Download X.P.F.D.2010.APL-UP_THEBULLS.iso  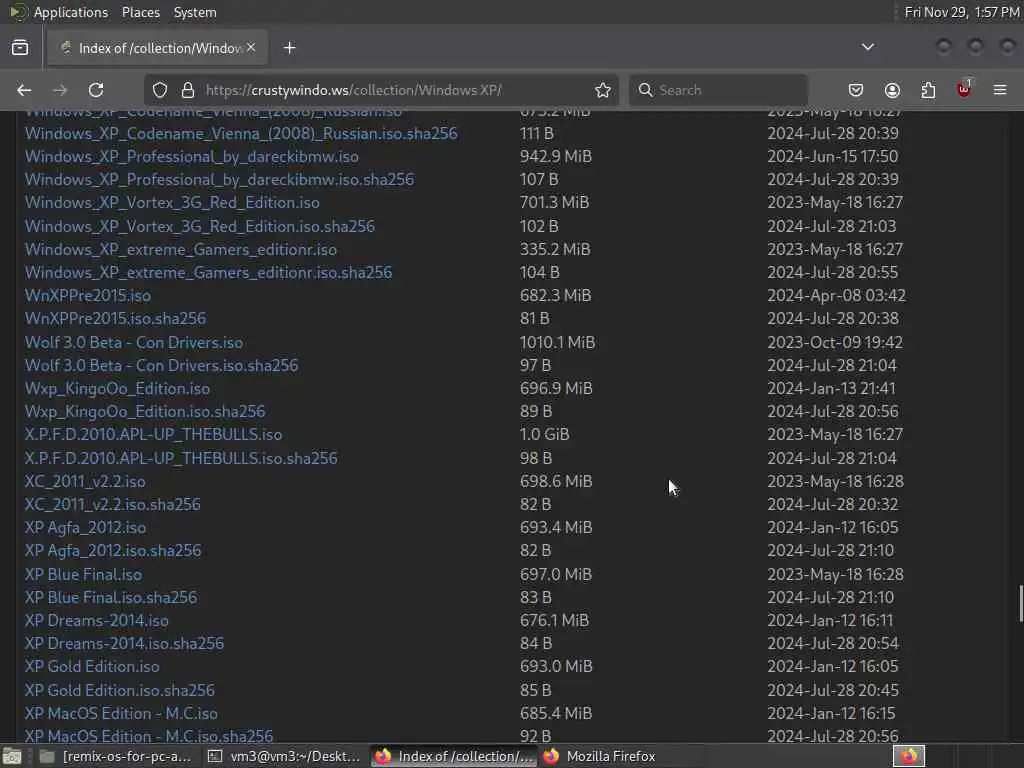tap(153, 434)
